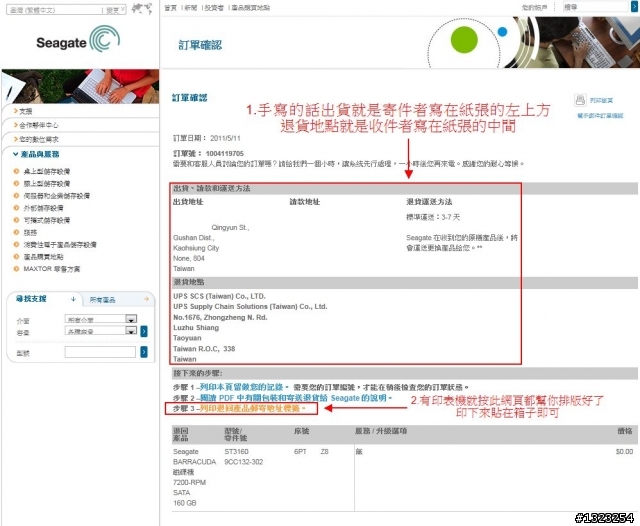Click Taiwan R.O.C, 338 address line
The image size is (640, 526).
tap(204, 348)
